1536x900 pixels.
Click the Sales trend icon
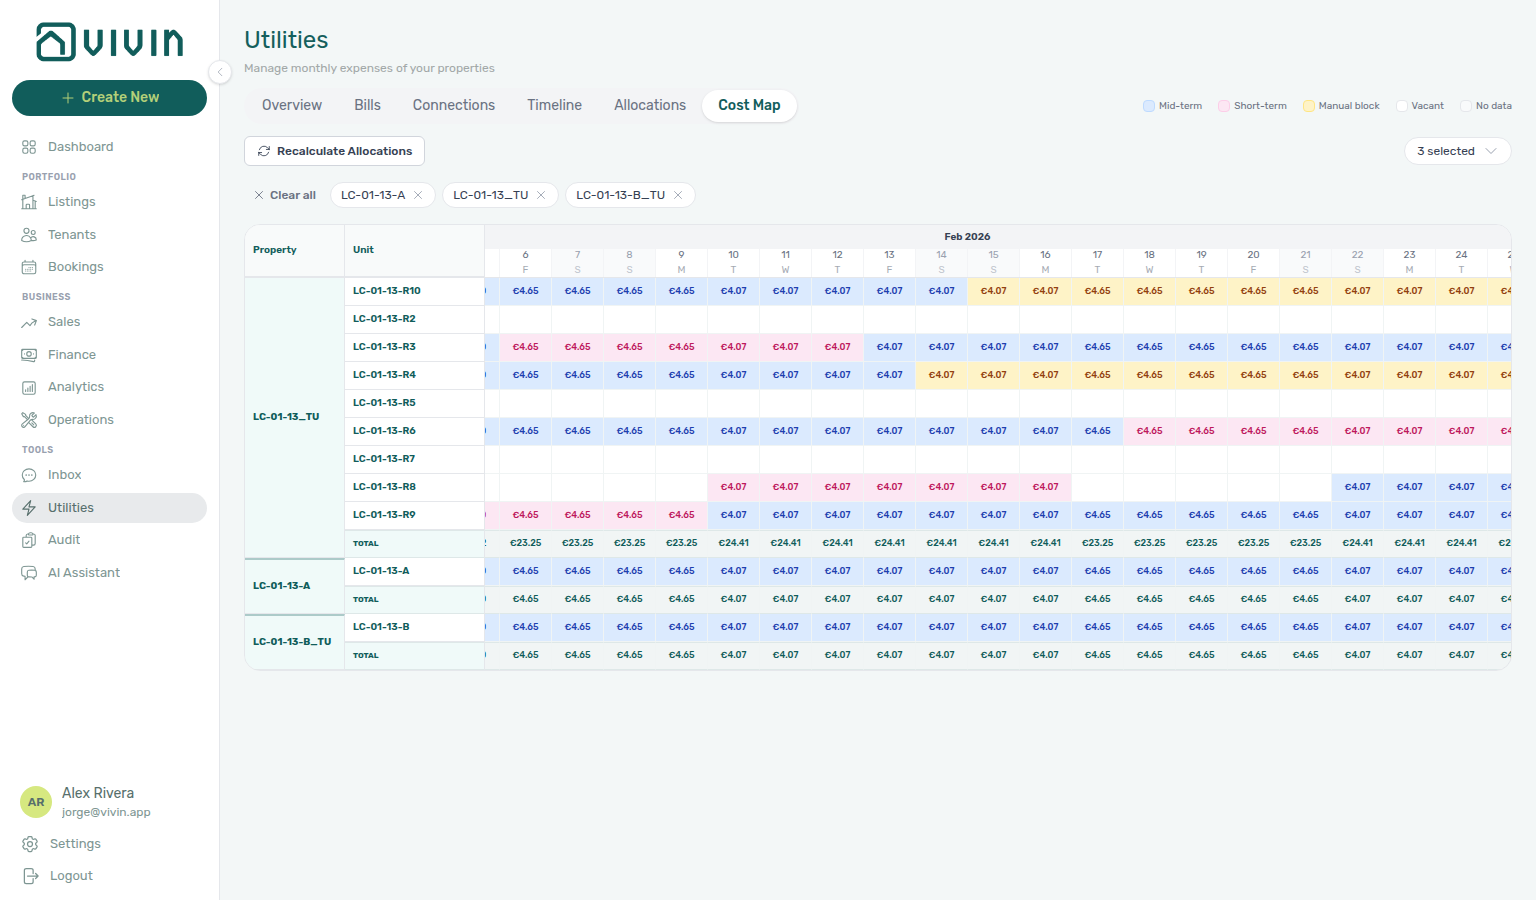29,322
